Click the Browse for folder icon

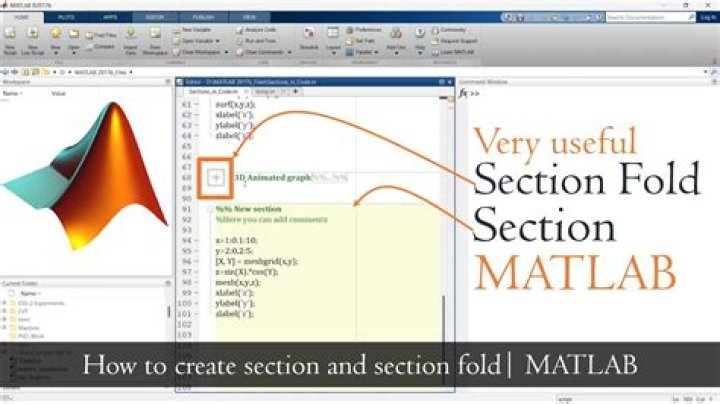tap(36, 72)
